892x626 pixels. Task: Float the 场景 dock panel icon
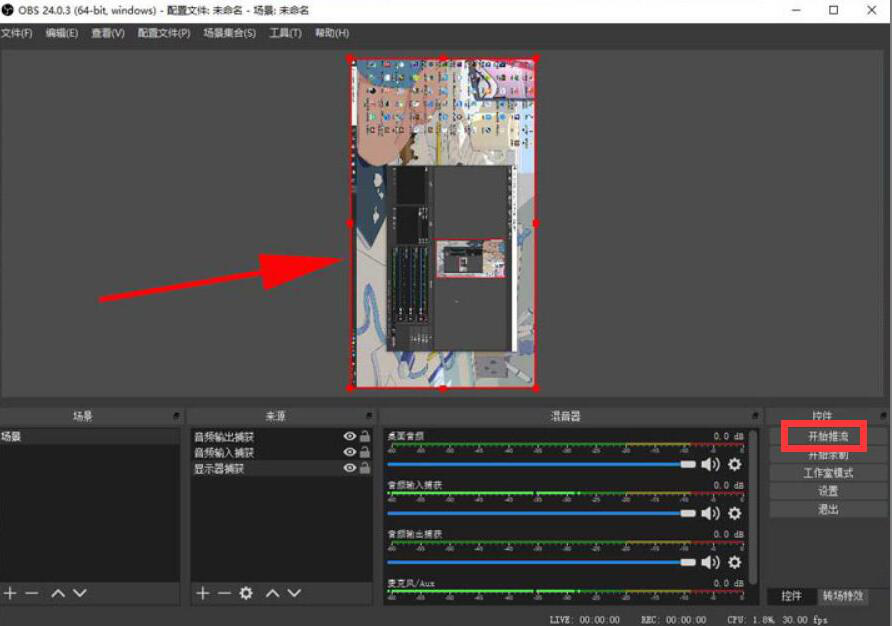point(176,416)
